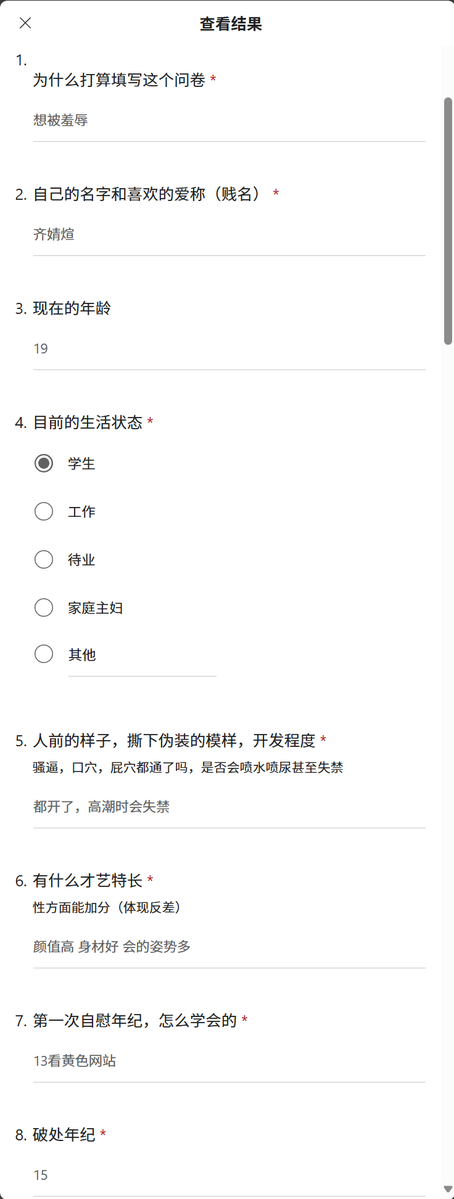This screenshot has width=454, height=1199.
Task: Click the answer field of question 8
Action: [229, 1175]
